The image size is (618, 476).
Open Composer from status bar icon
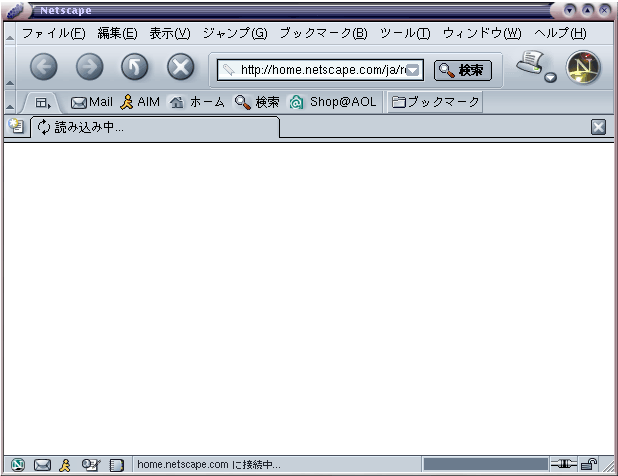click(x=91, y=465)
